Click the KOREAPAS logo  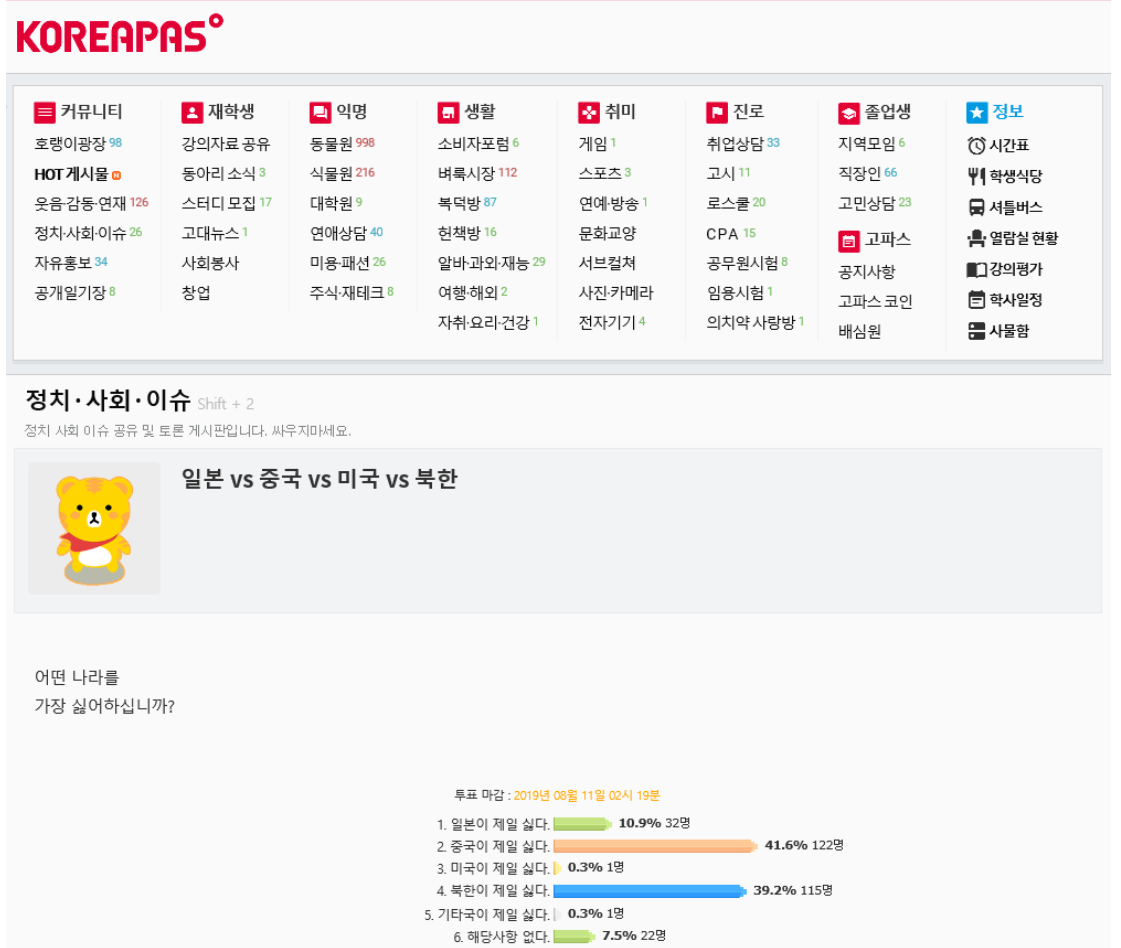click(119, 36)
